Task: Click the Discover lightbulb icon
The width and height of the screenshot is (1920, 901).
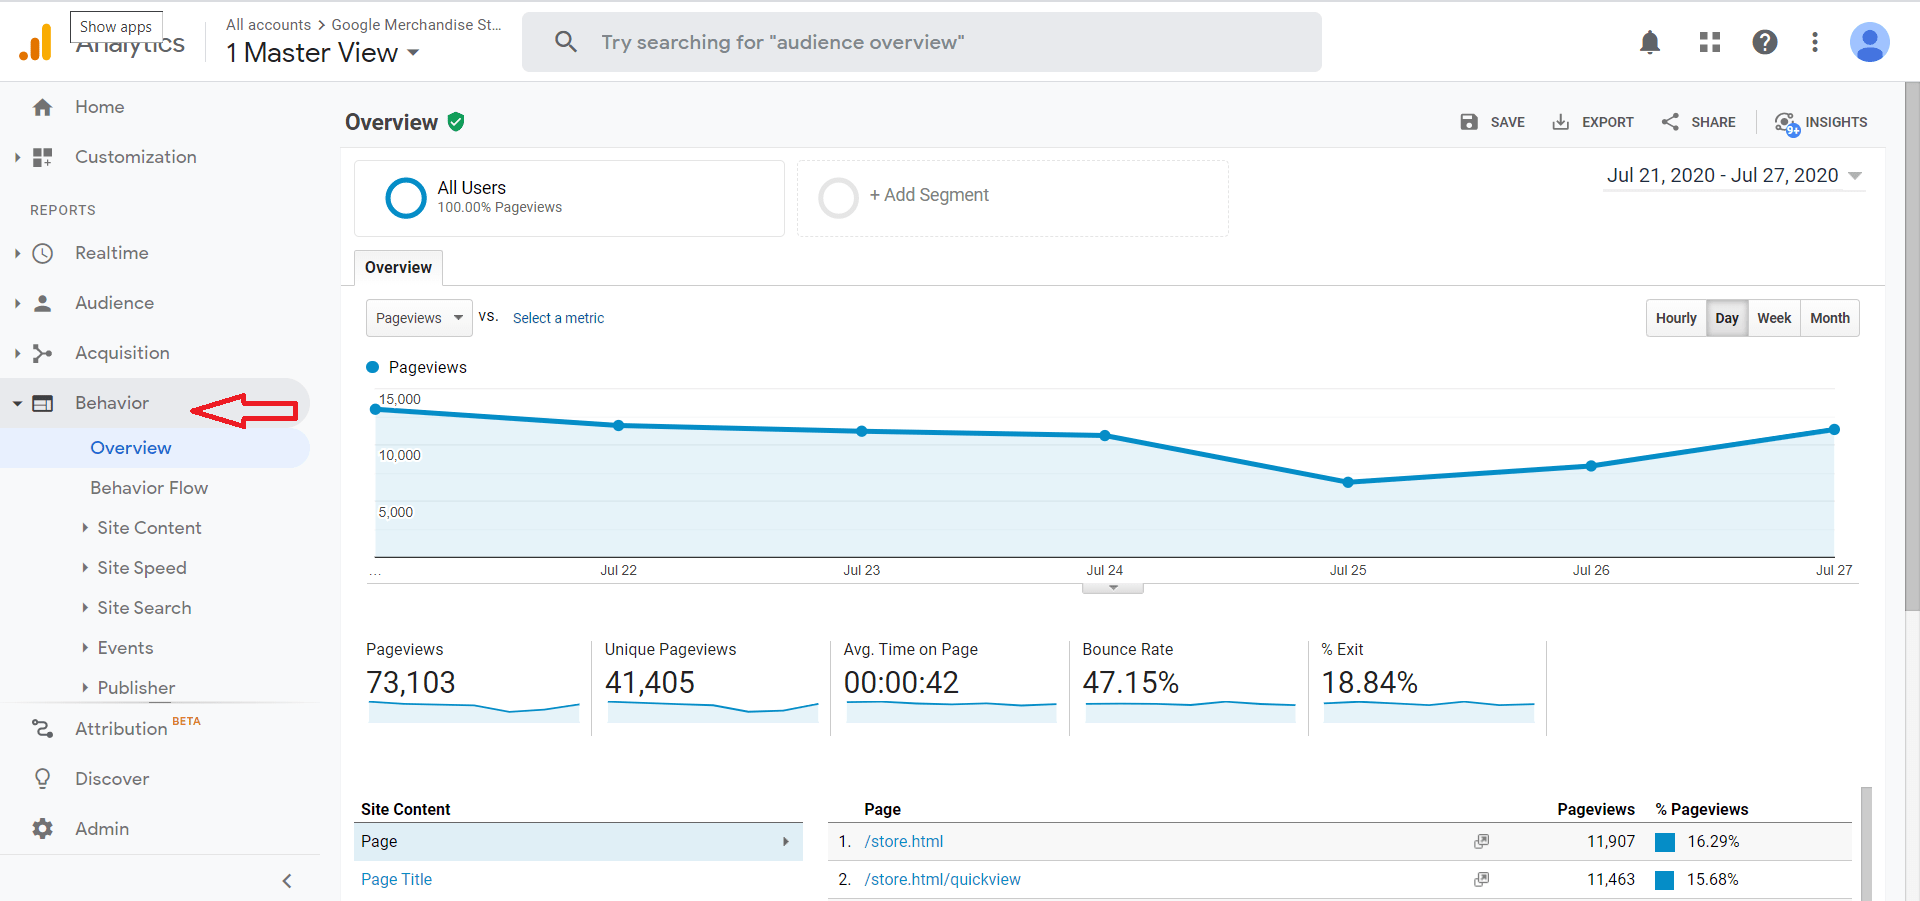Action: [x=42, y=779]
